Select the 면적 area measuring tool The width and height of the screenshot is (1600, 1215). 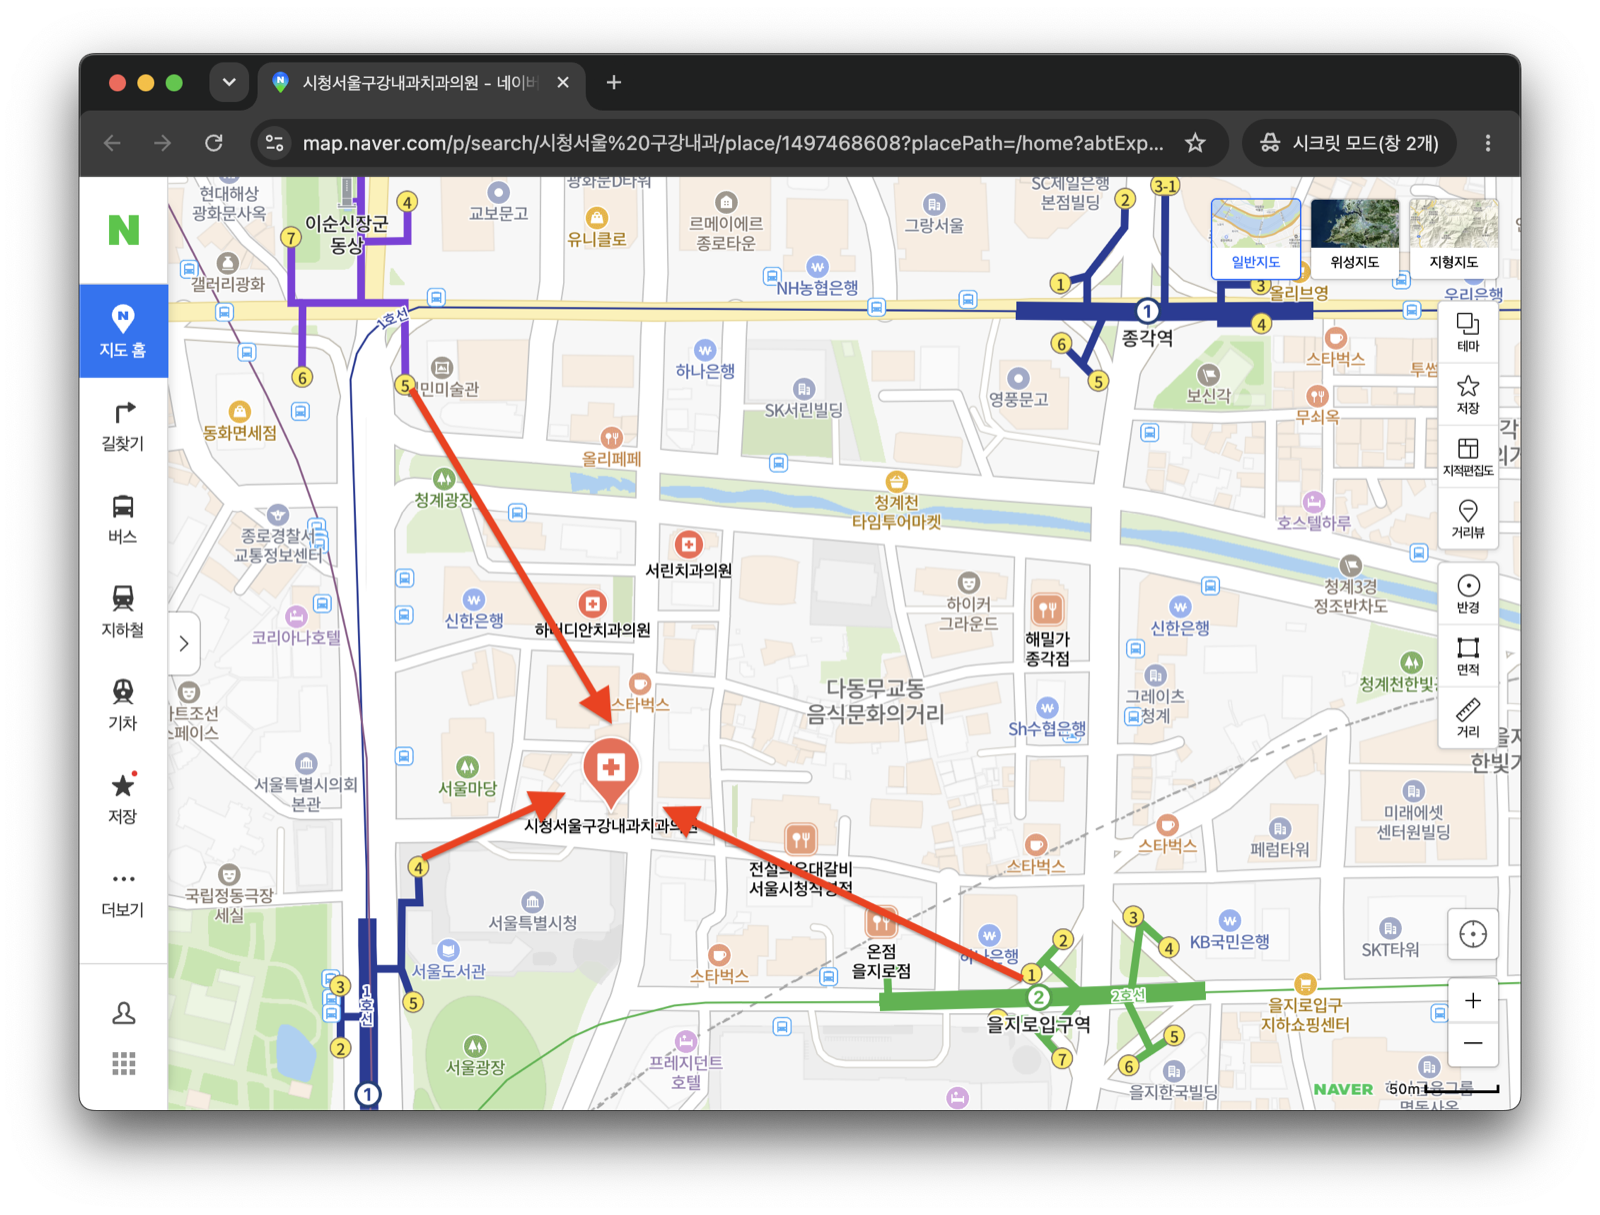coord(1468,656)
